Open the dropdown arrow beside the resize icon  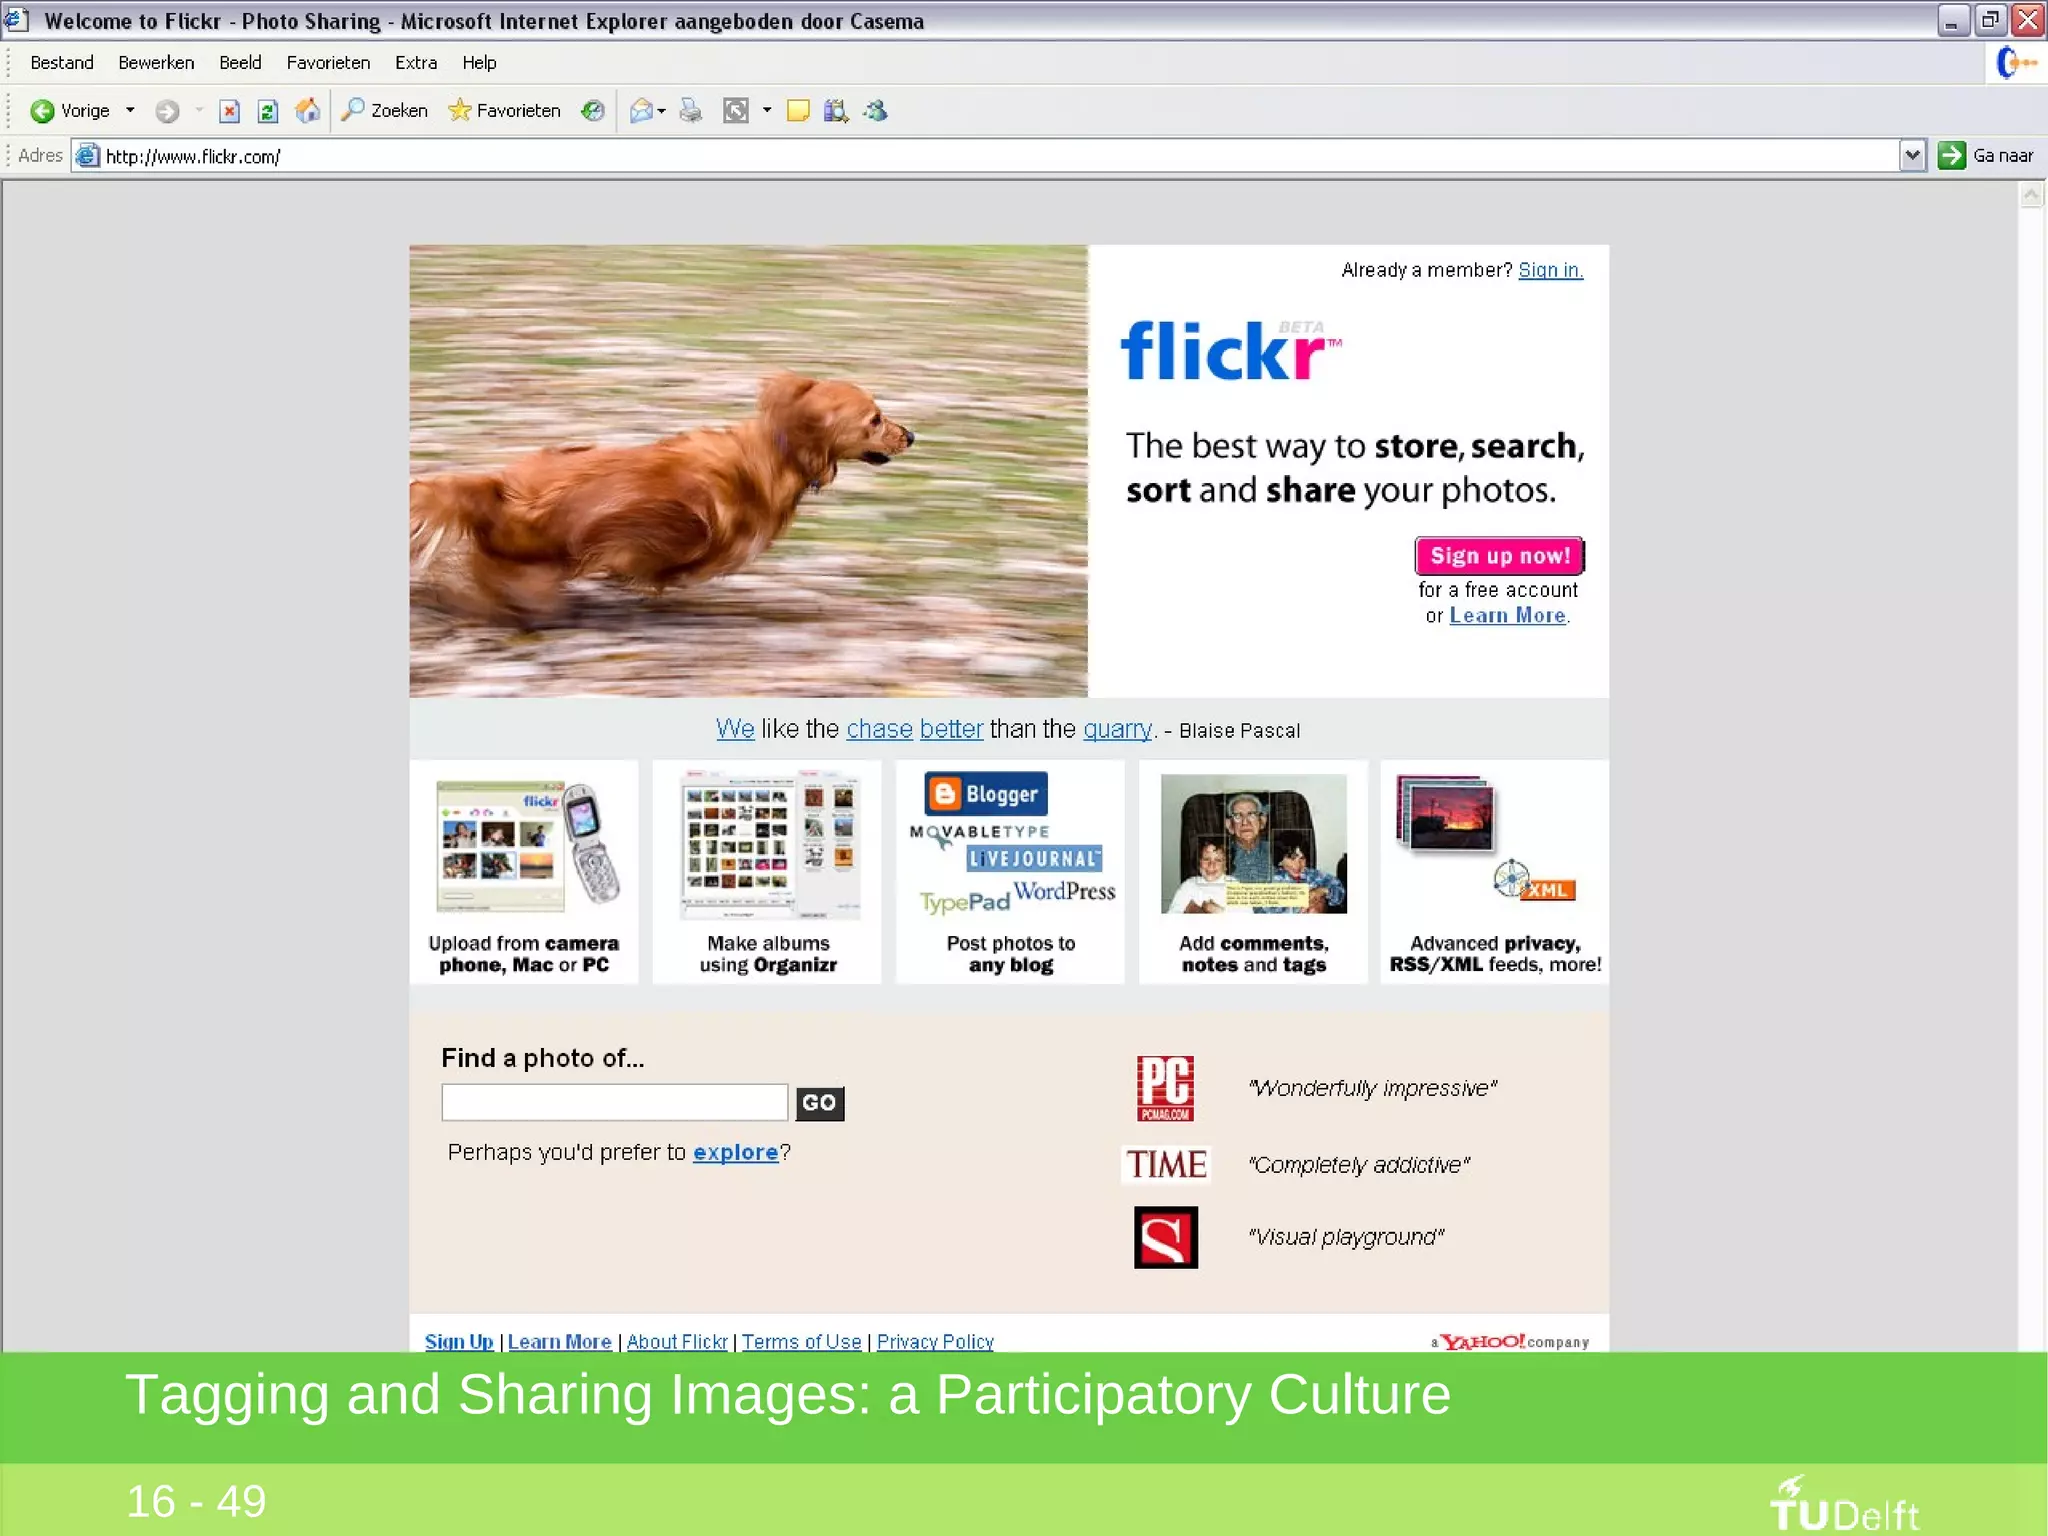tap(767, 111)
